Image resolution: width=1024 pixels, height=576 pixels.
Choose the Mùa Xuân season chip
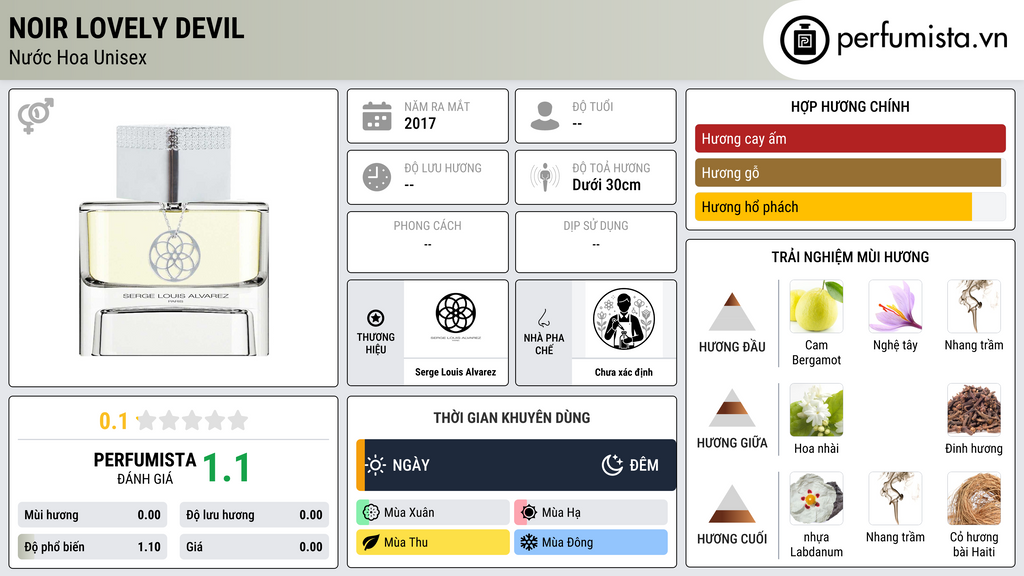tap(433, 513)
